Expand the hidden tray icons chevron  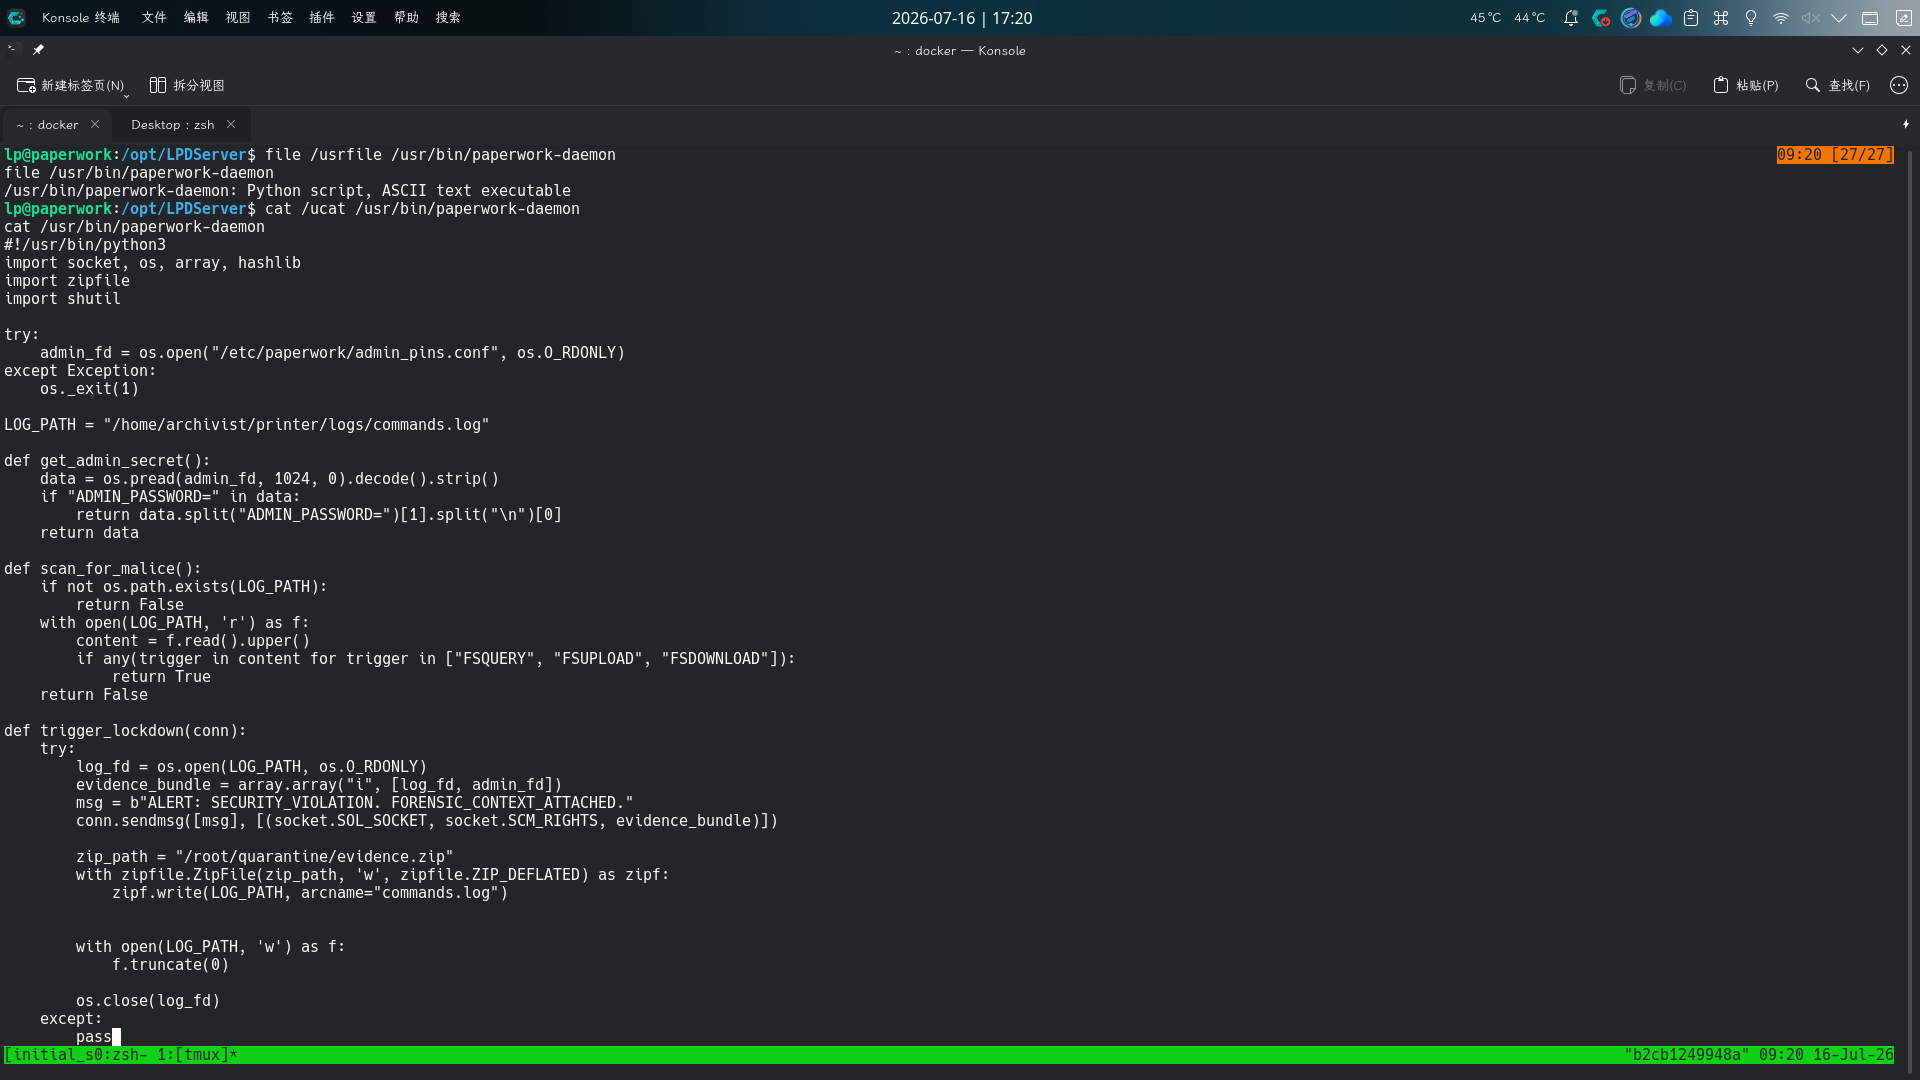1839,18
